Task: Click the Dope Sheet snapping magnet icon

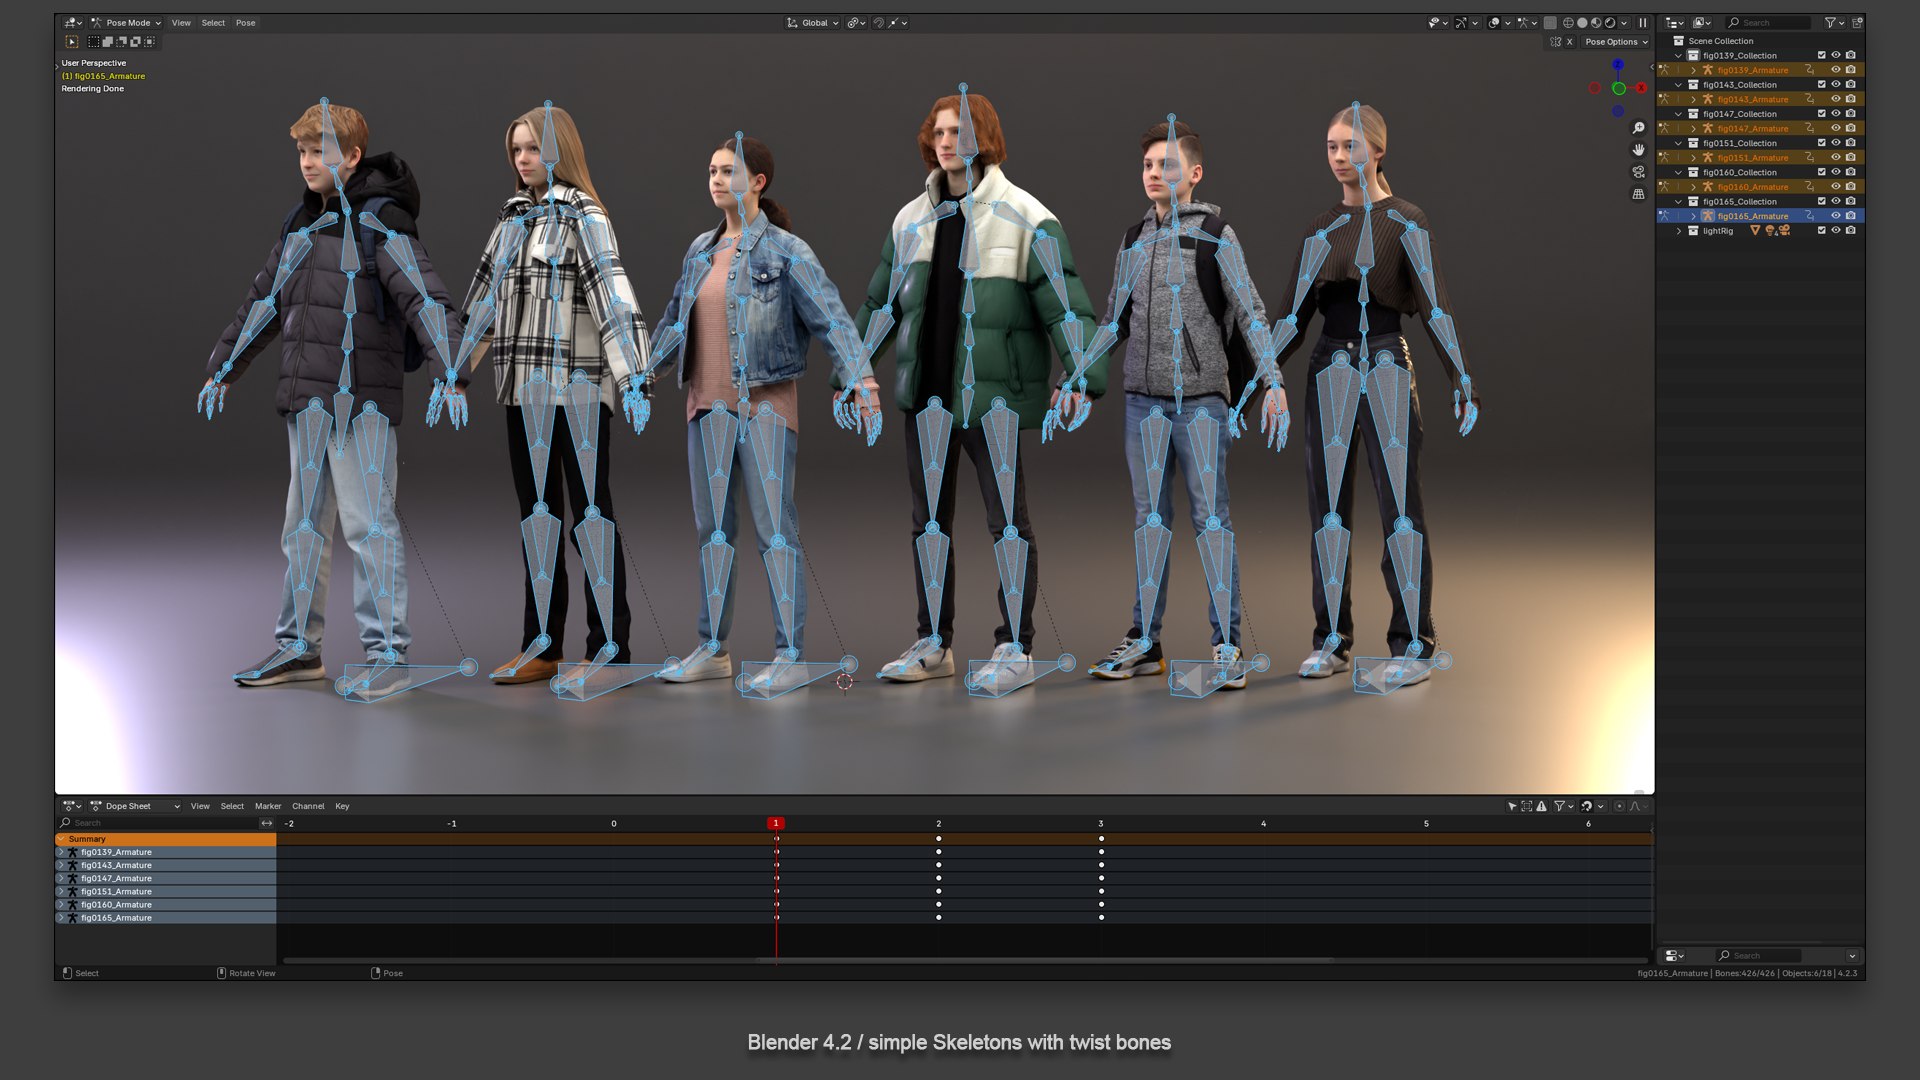Action: [x=1586, y=806]
